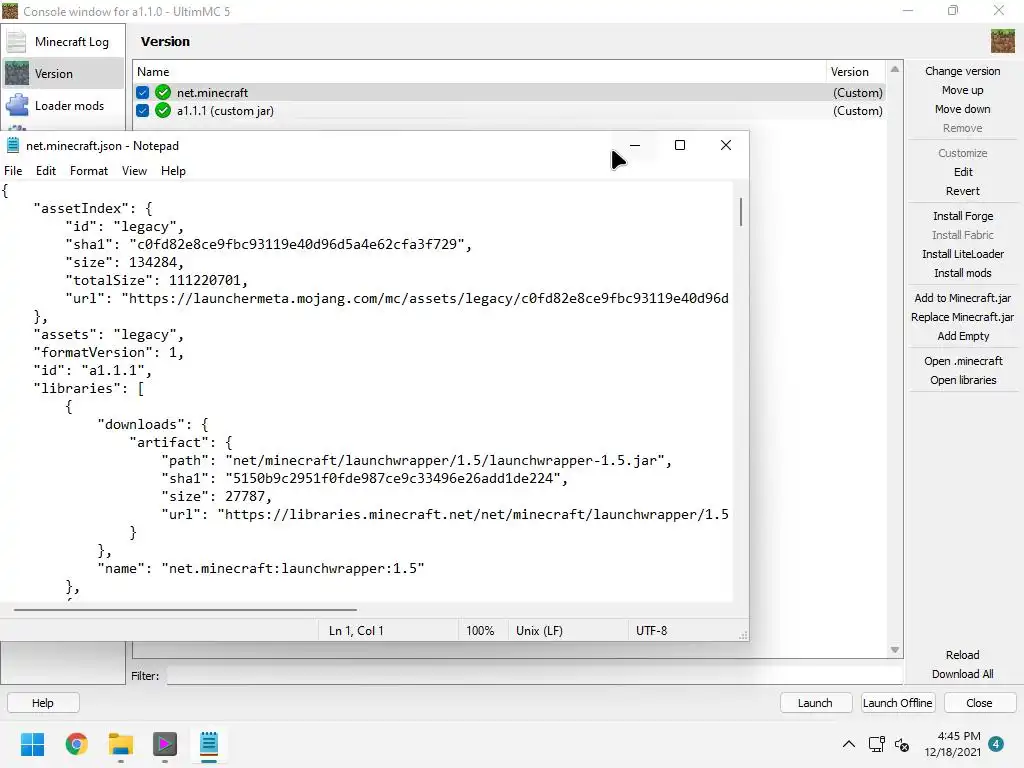Click Move up button
Viewport: 1024px width, 768px height.
(x=963, y=90)
